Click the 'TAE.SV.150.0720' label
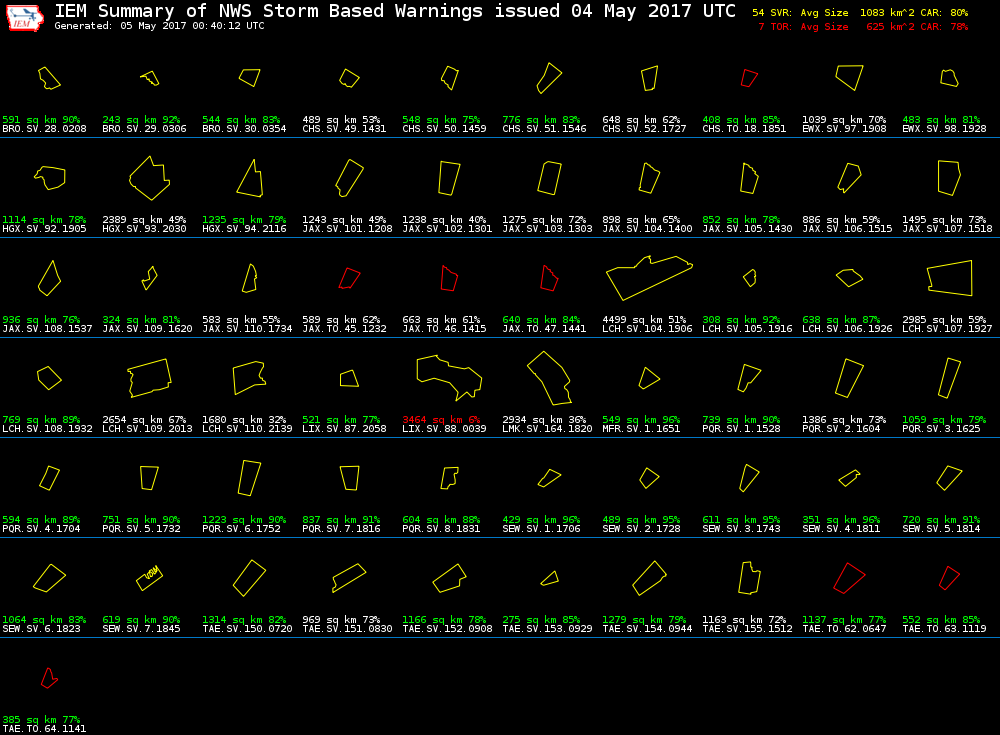The image size is (1000, 735). click(247, 629)
